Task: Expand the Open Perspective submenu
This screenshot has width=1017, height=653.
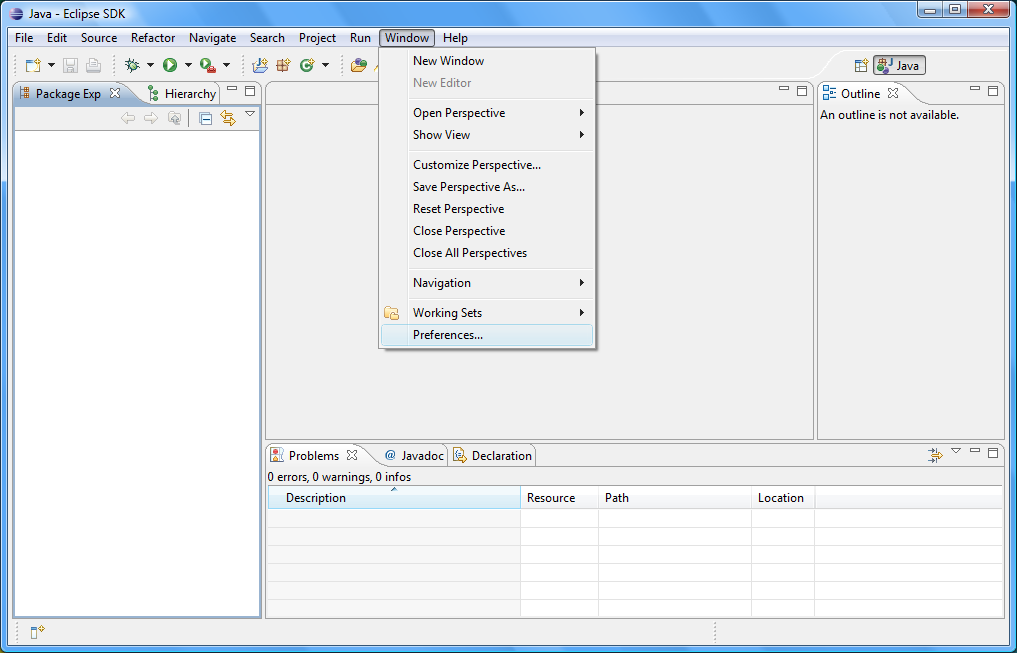Action: [x=486, y=113]
